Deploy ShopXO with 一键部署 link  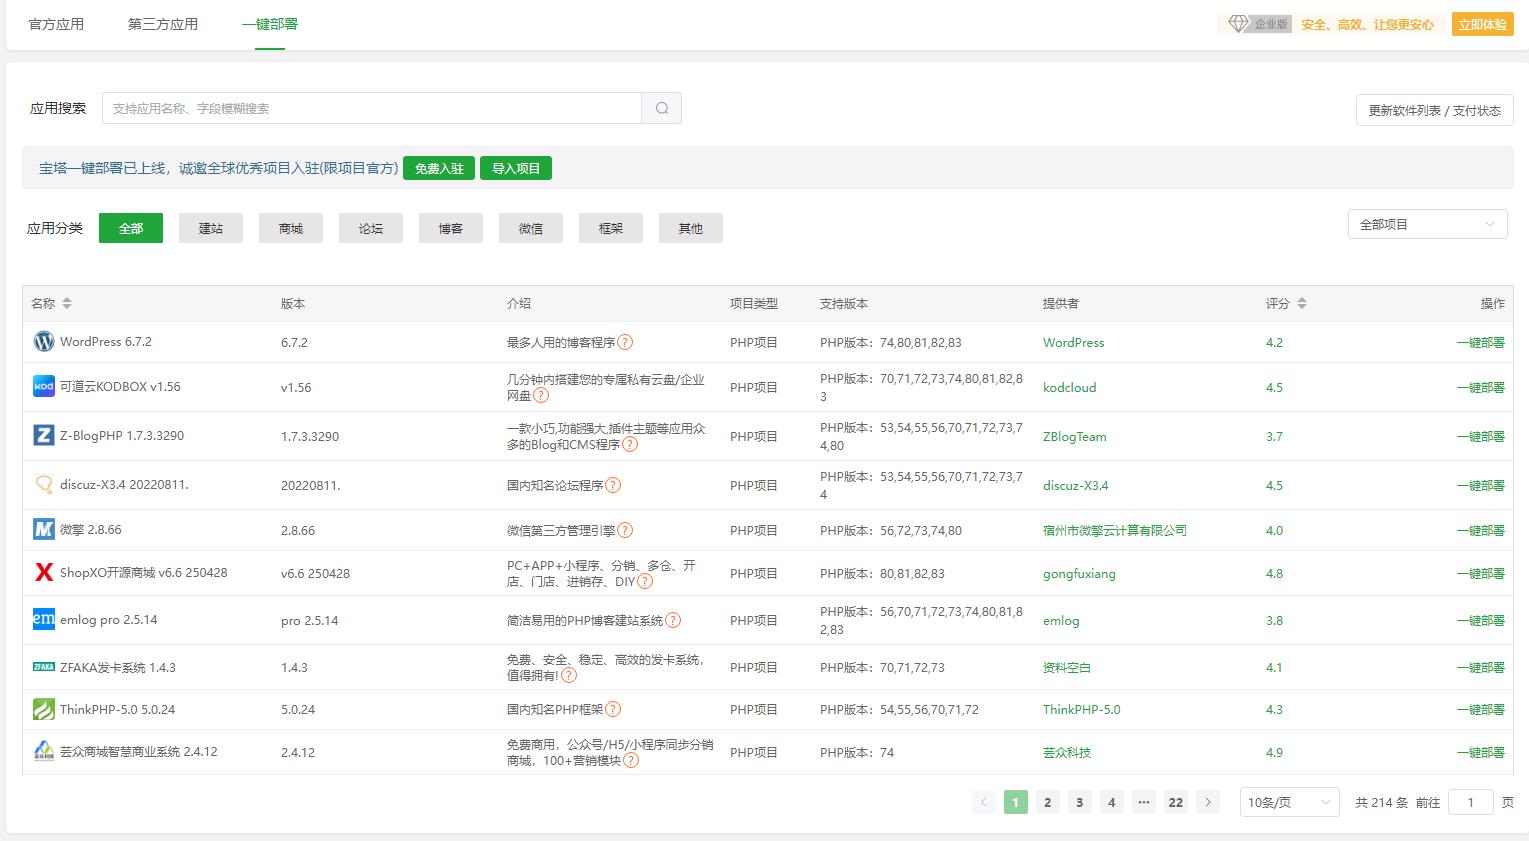(x=1480, y=573)
